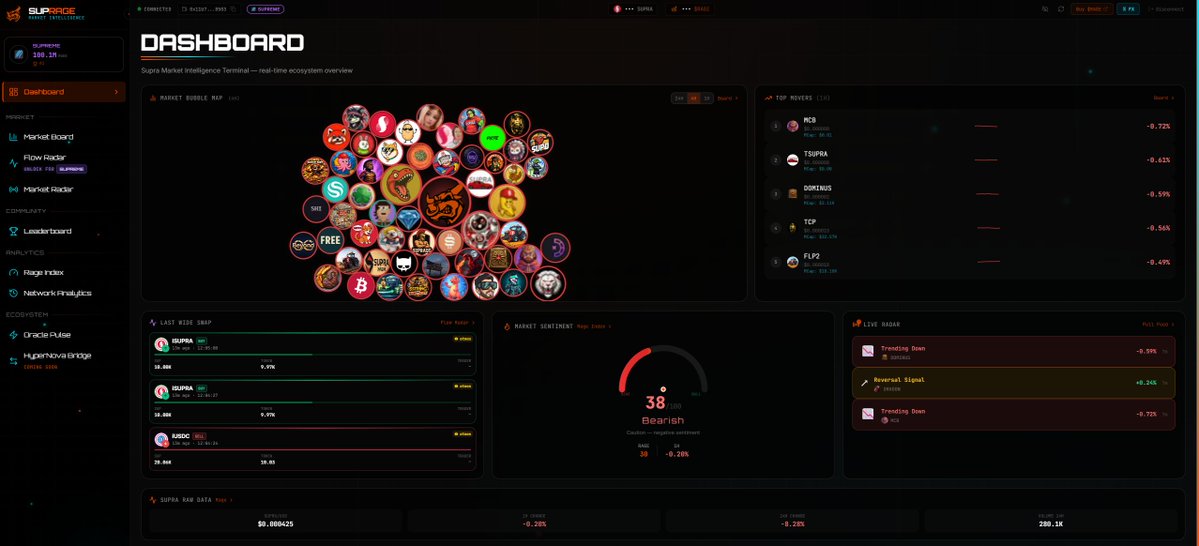
Task: Click the white cat mask bubble
Action: (404, 264)
